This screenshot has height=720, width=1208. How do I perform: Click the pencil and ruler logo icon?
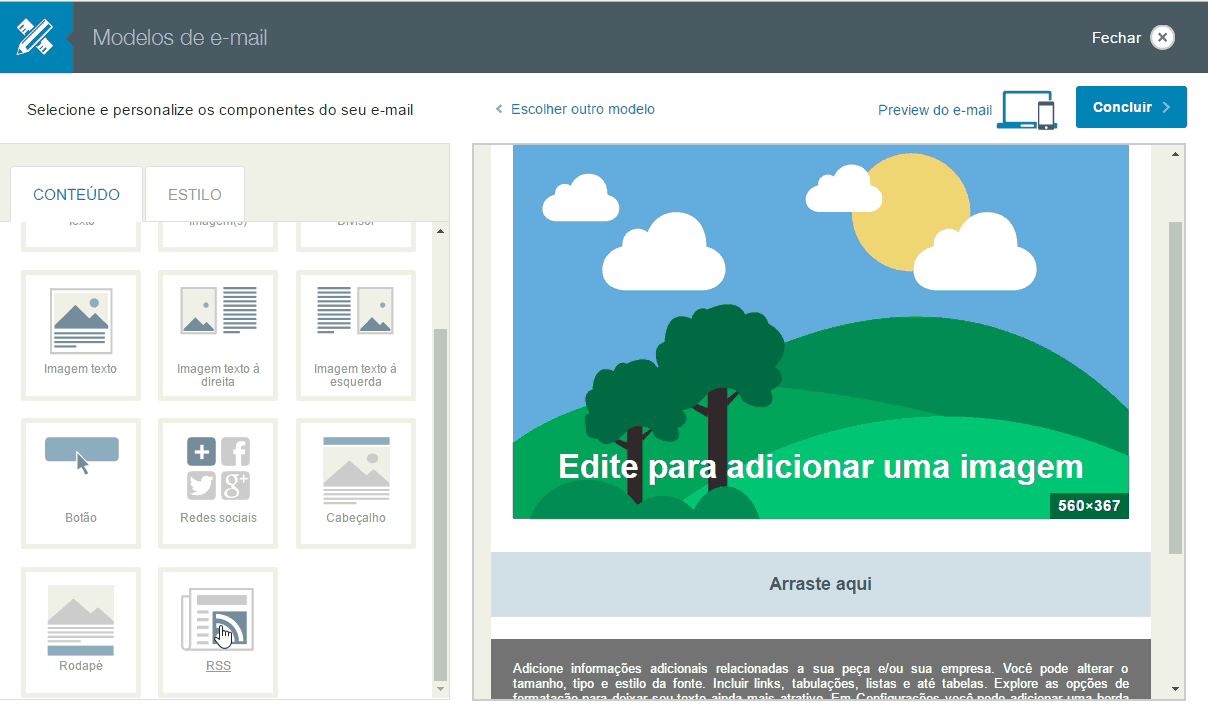(35, 37)
